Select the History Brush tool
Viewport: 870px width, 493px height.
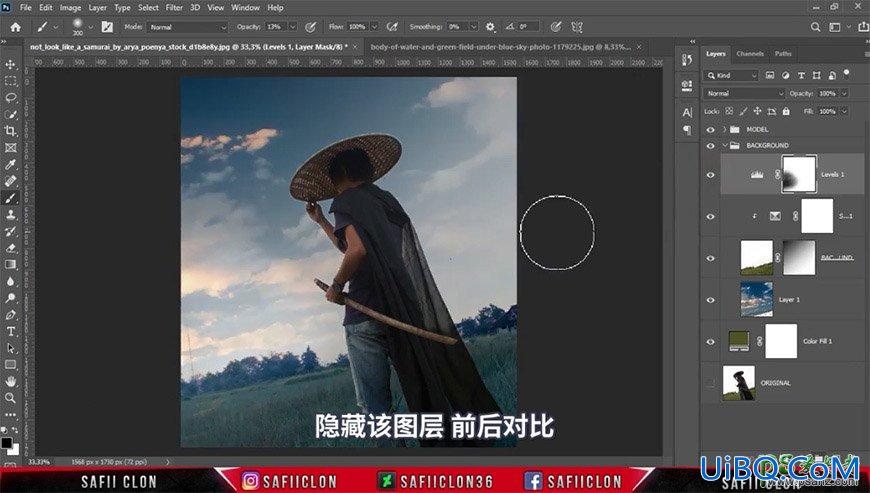pos(11,231)
